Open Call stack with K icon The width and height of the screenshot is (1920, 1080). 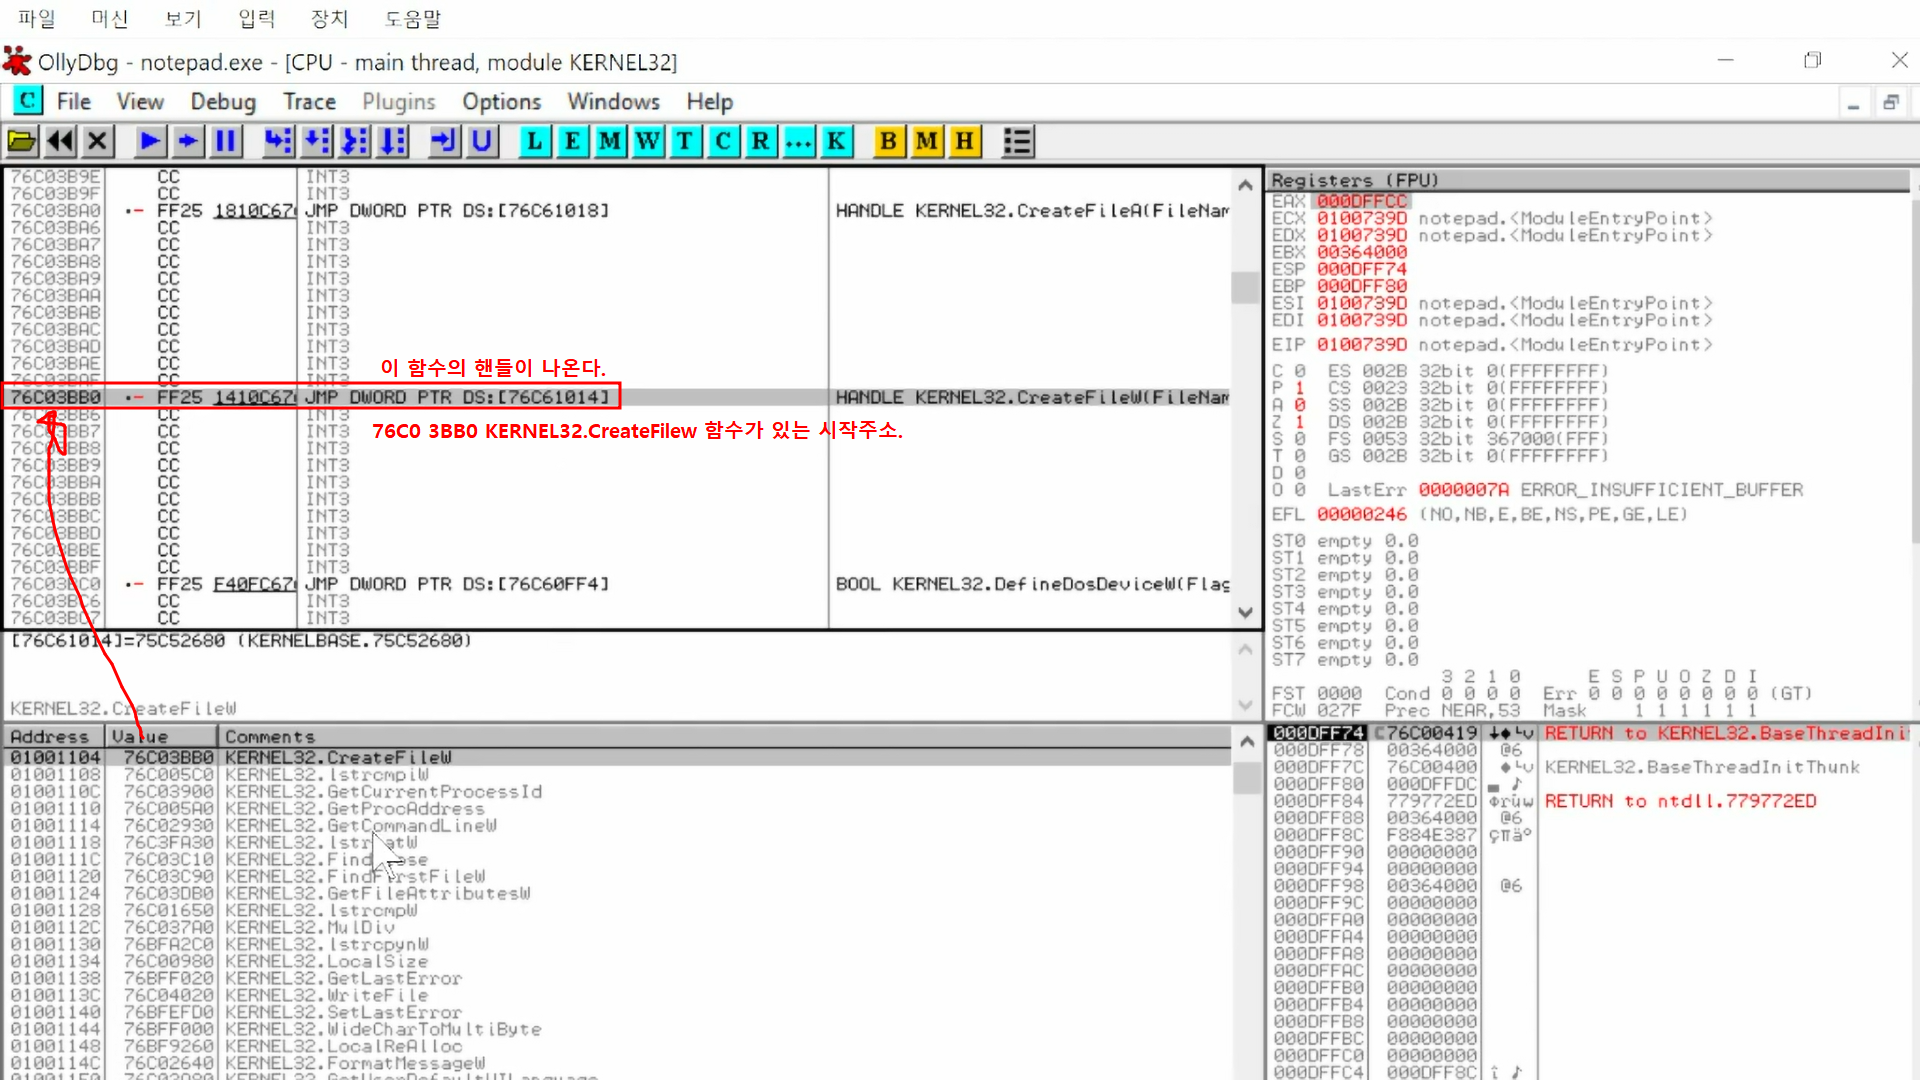tap(836, 141)
